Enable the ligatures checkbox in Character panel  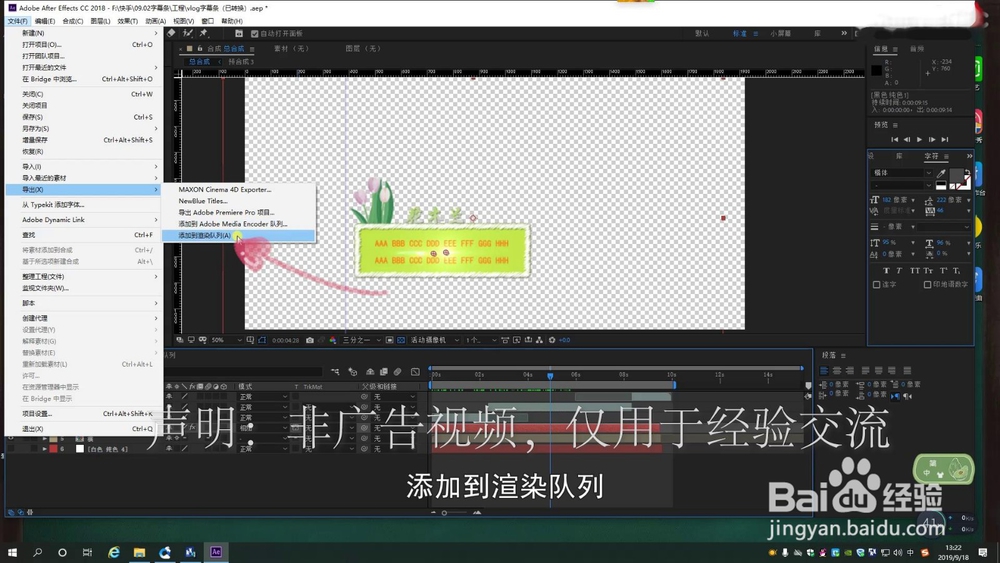tap(876, 285)
